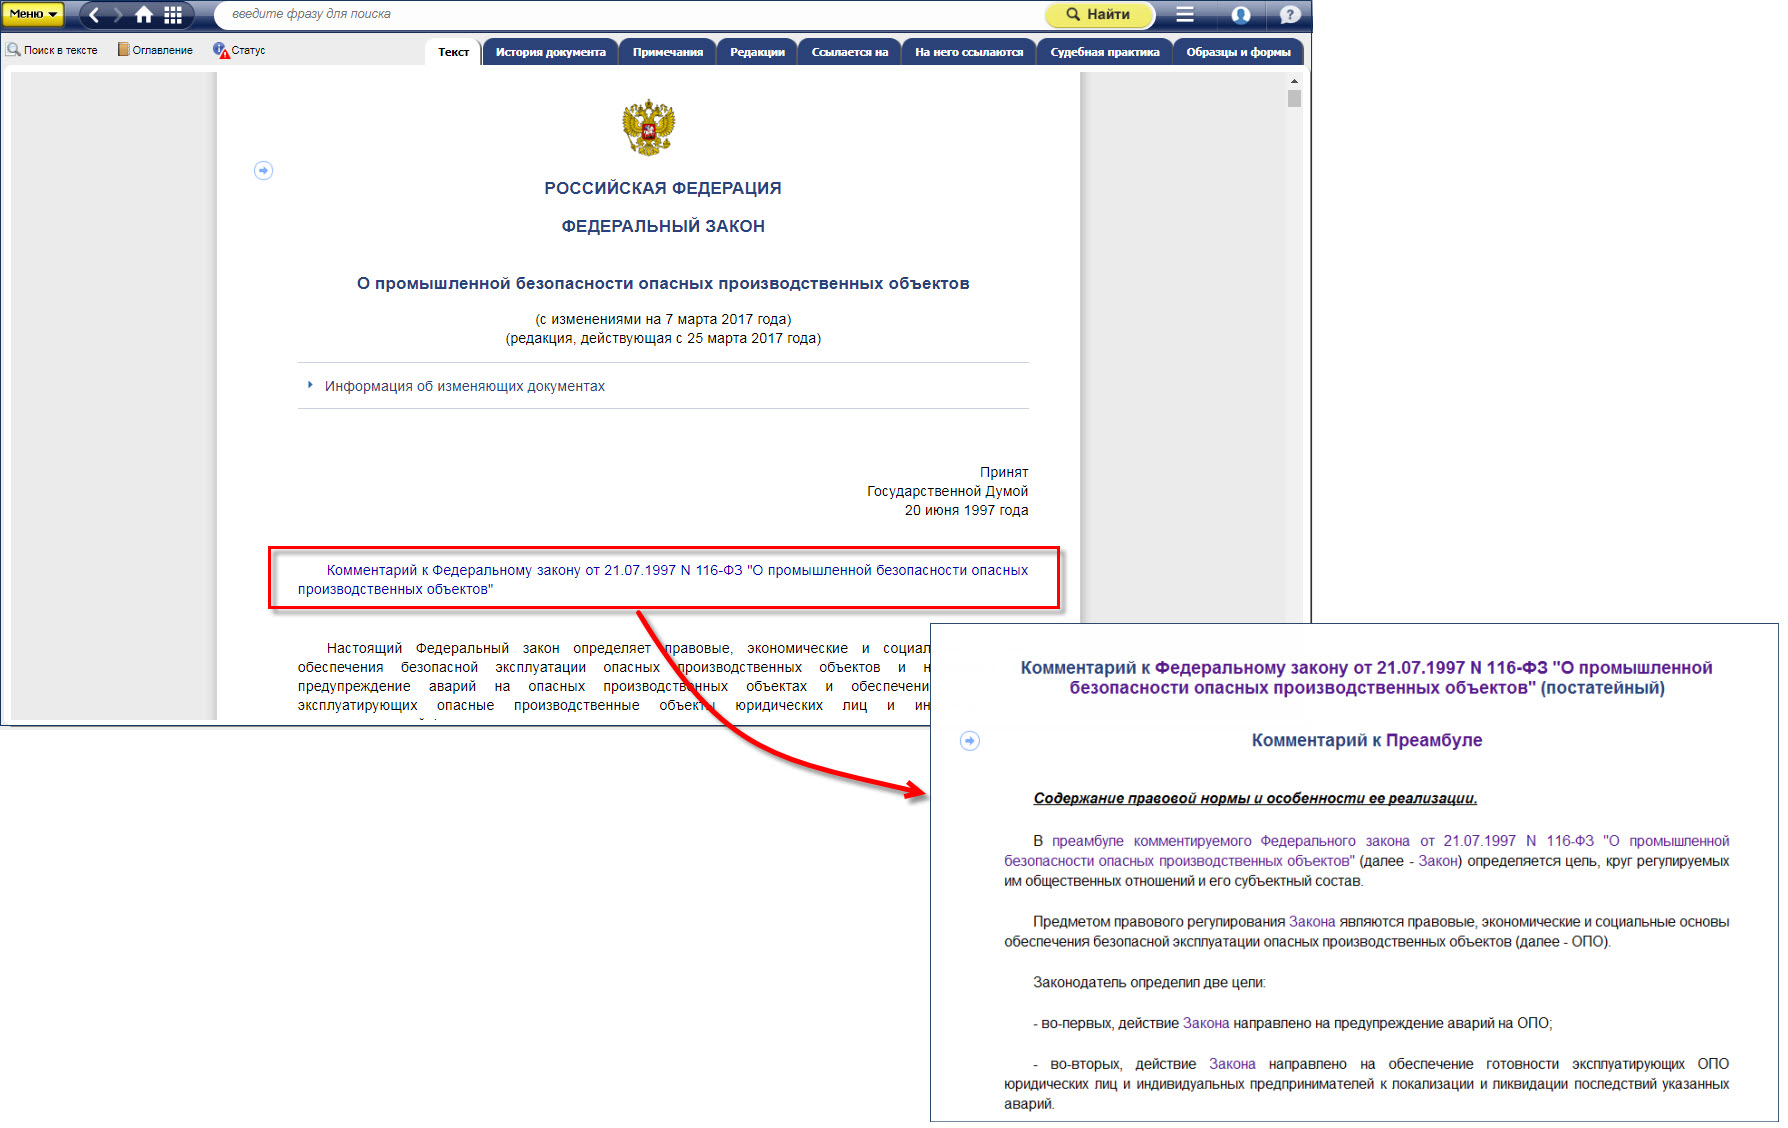Click the document scrollbar up arrow
The height and width of the screenshot is (1128, 1788).
[1294, 81]
